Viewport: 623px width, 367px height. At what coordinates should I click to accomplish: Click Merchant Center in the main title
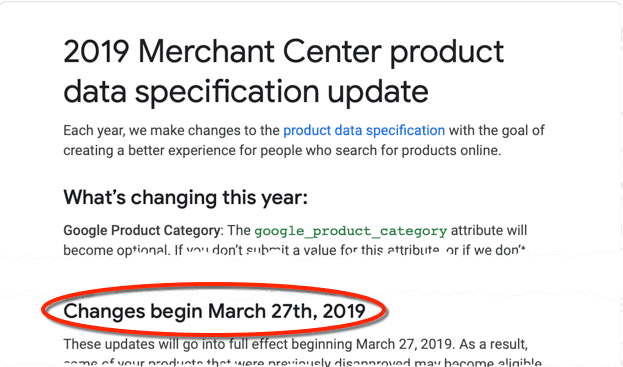[260, 51]
